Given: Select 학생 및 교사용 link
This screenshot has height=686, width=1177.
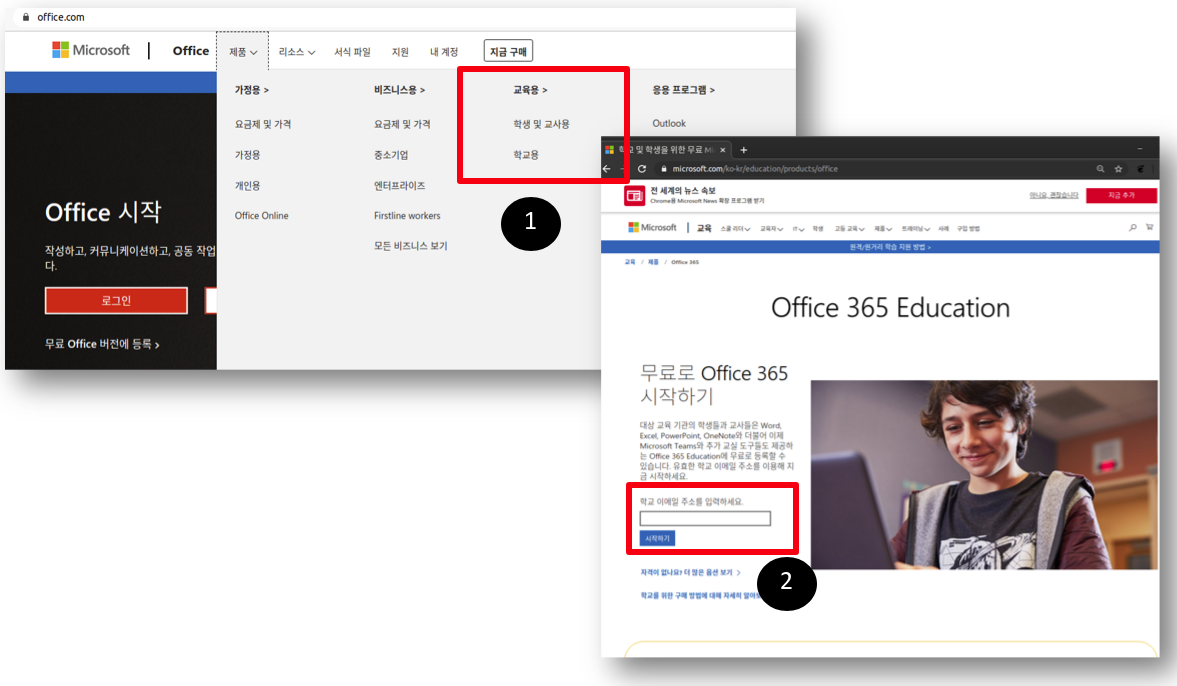Looking at the screenshot, I should [x=541, y=125].
